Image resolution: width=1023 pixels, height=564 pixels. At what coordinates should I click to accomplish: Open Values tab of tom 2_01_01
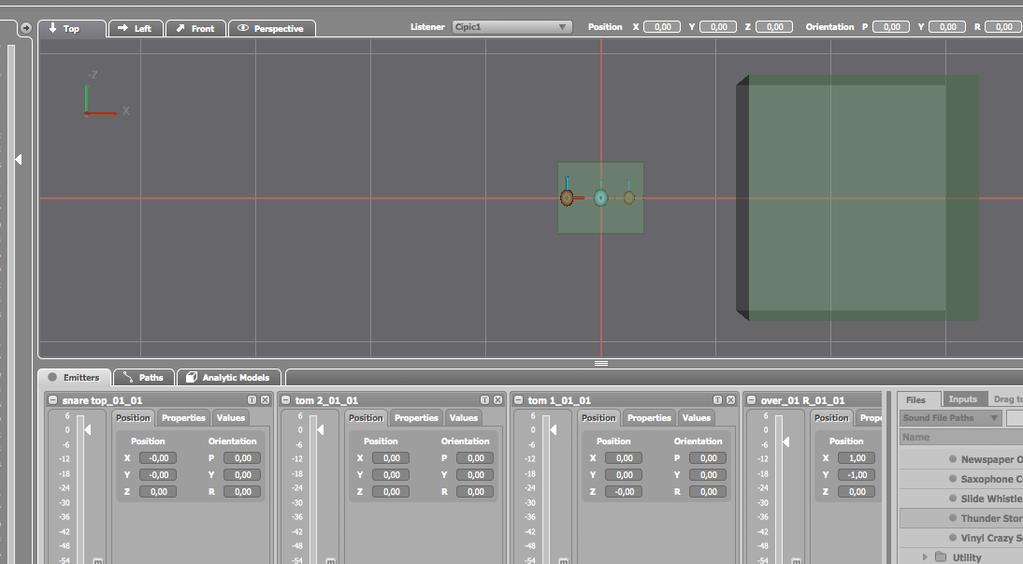coord(464,418)
